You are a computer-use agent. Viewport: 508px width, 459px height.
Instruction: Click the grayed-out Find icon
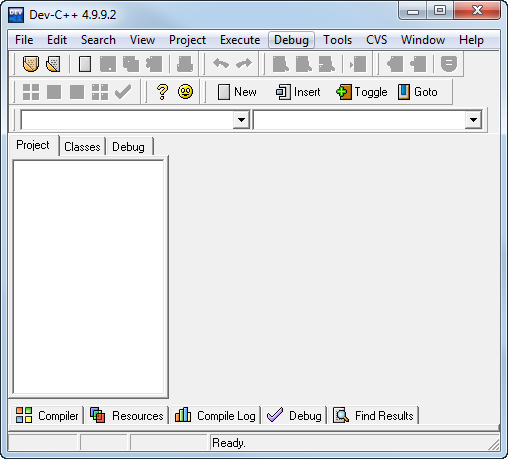click(281, 64)
